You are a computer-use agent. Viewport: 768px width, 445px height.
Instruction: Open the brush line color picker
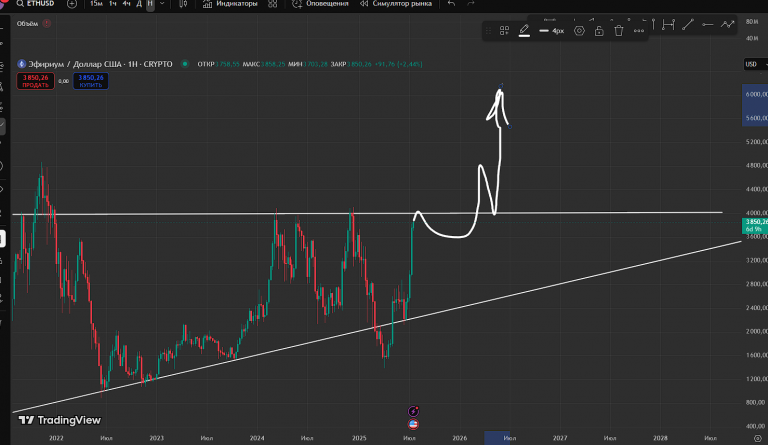pos(524,31)
